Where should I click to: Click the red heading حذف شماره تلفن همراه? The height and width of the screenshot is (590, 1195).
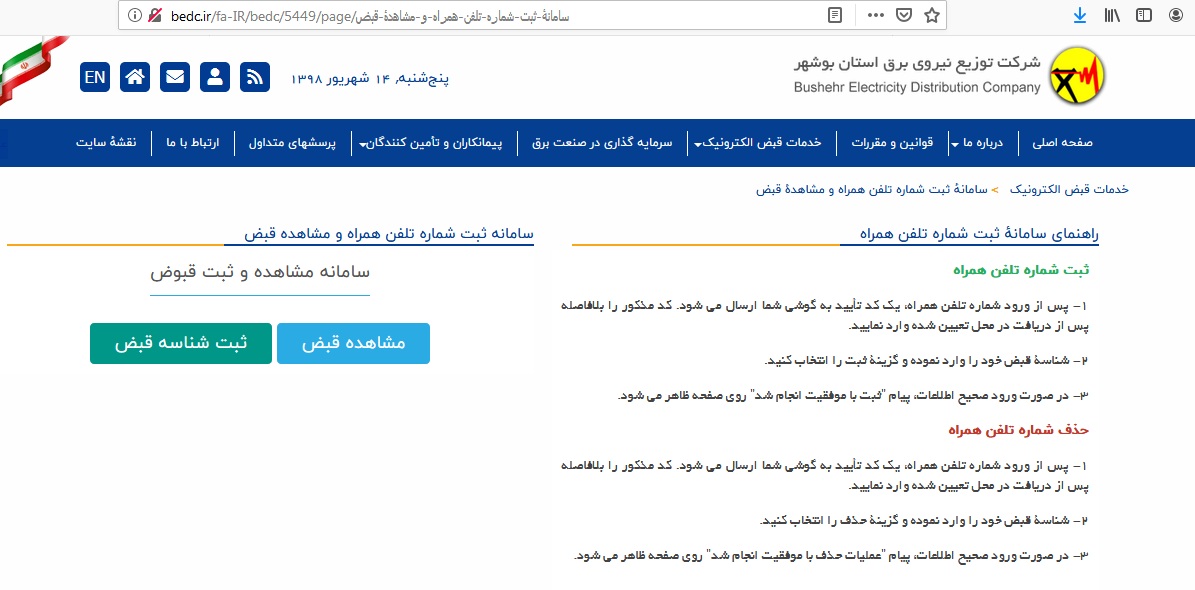[x=1018, y=429]
